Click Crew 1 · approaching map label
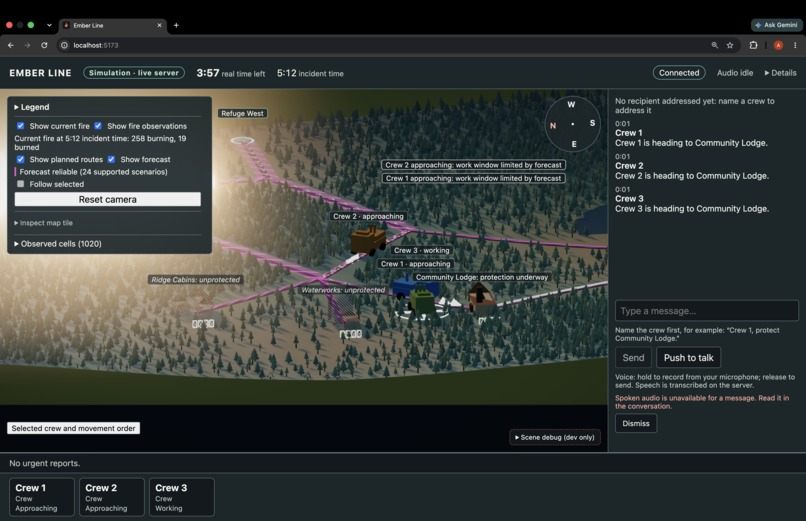806x521 pixels. 415,264
